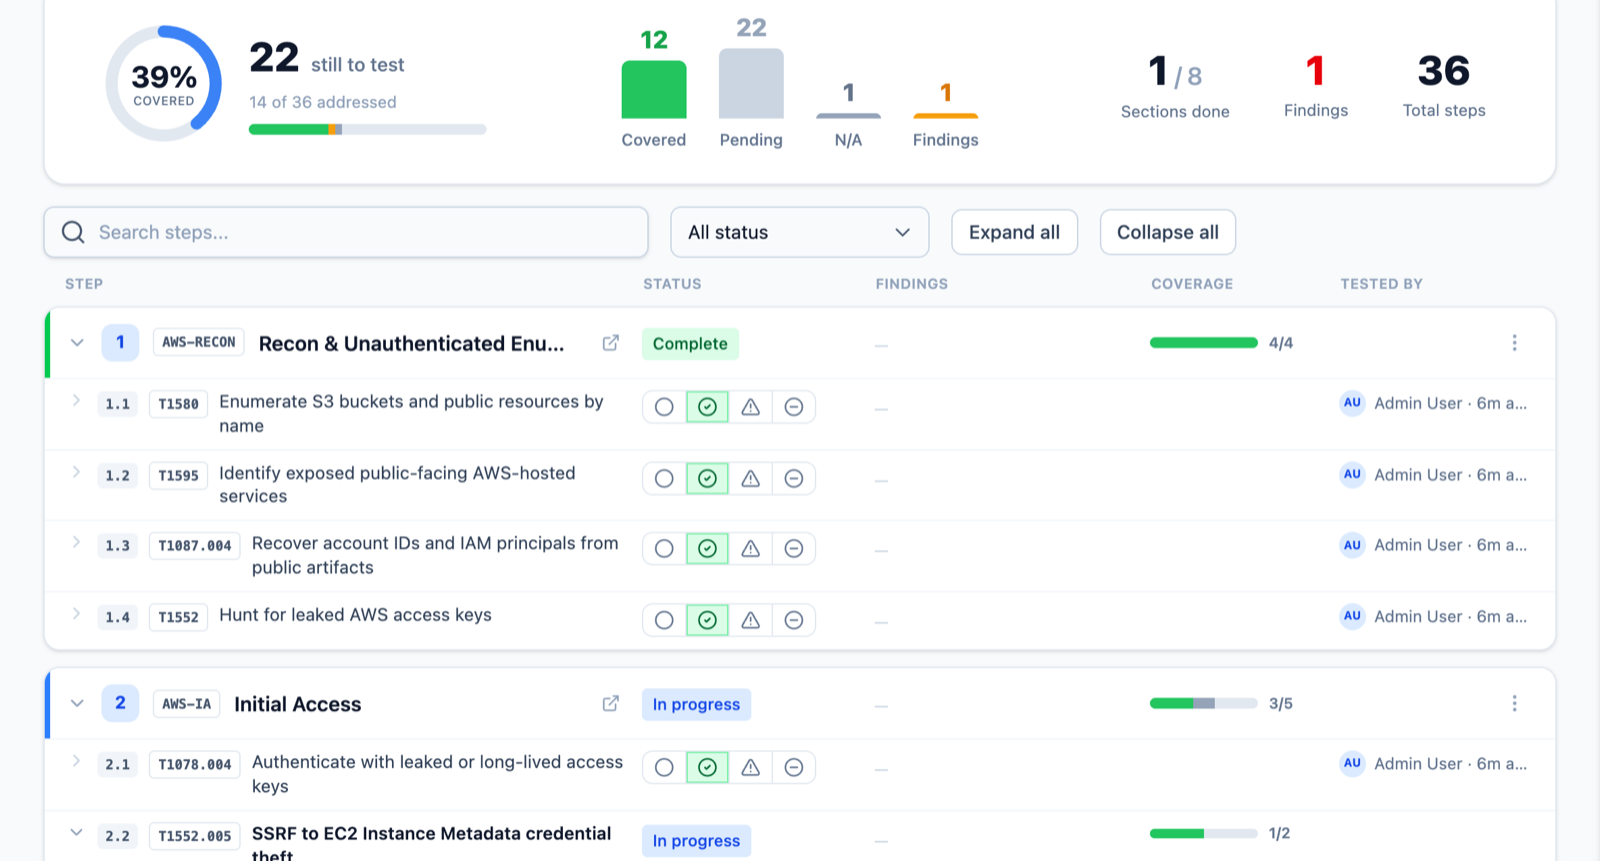Image resolution: width=1600 pixels, height=861 pixels.
Task: Set step 2.1 to not applicable (minus icon)
Action: (x=794, y=768)
